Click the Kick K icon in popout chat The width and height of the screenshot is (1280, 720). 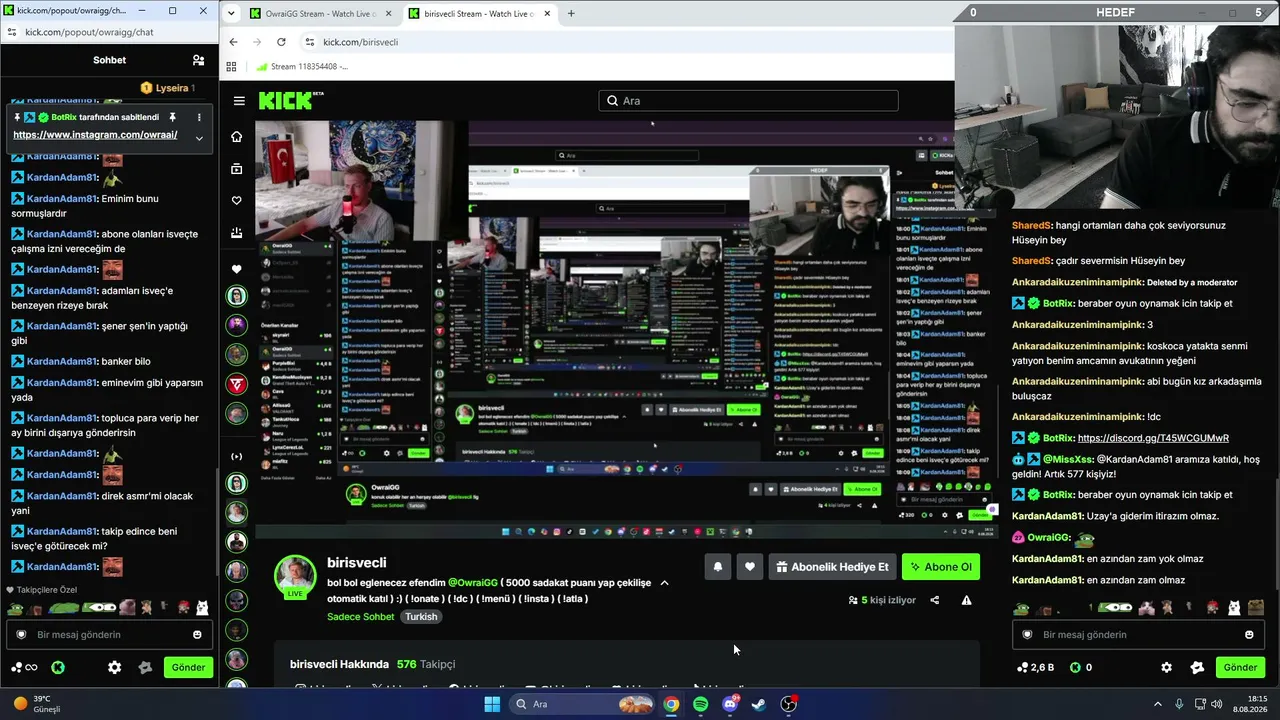(58, 667)
